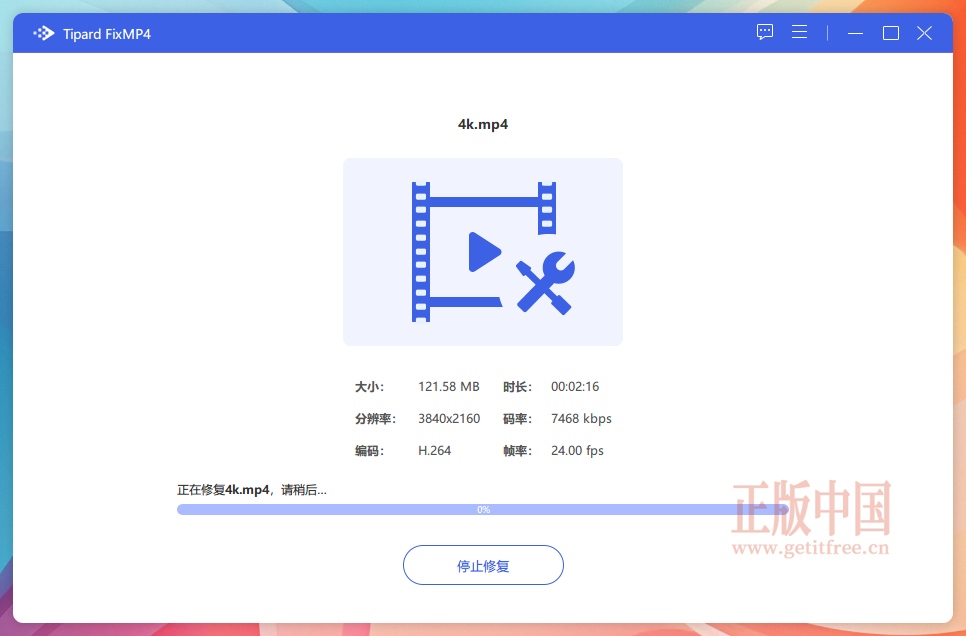Select the 4k.mp4 file name heading

tap(483, 124)
